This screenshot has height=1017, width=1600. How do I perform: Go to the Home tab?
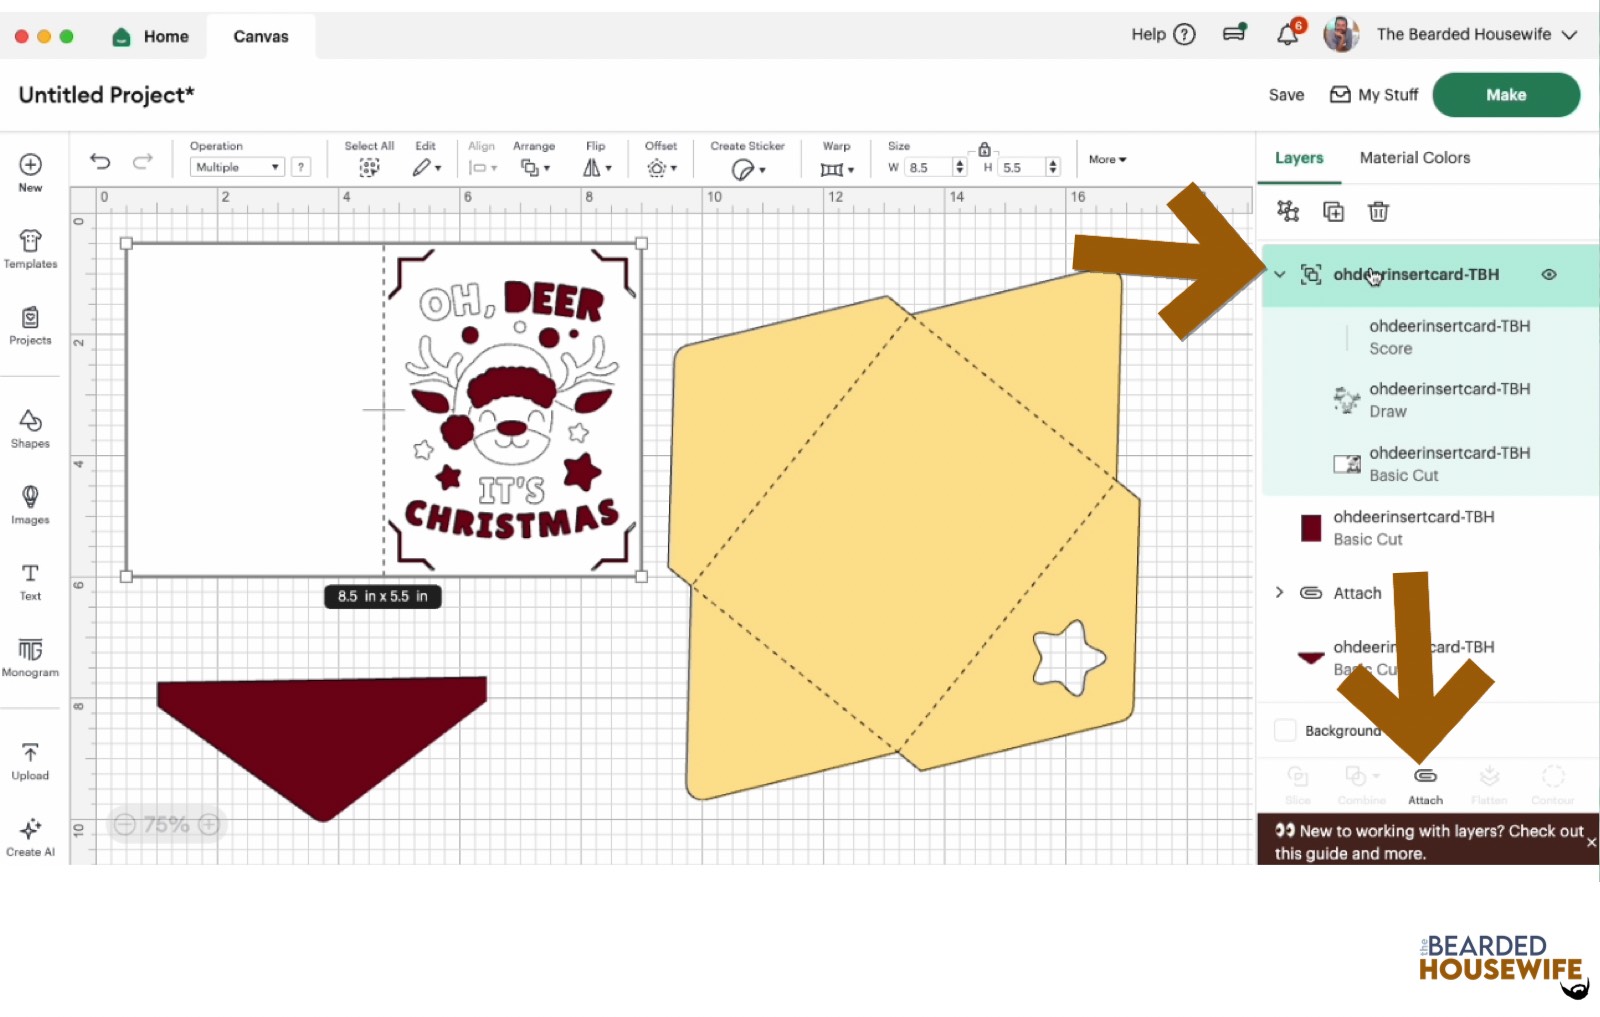point(151,37)
